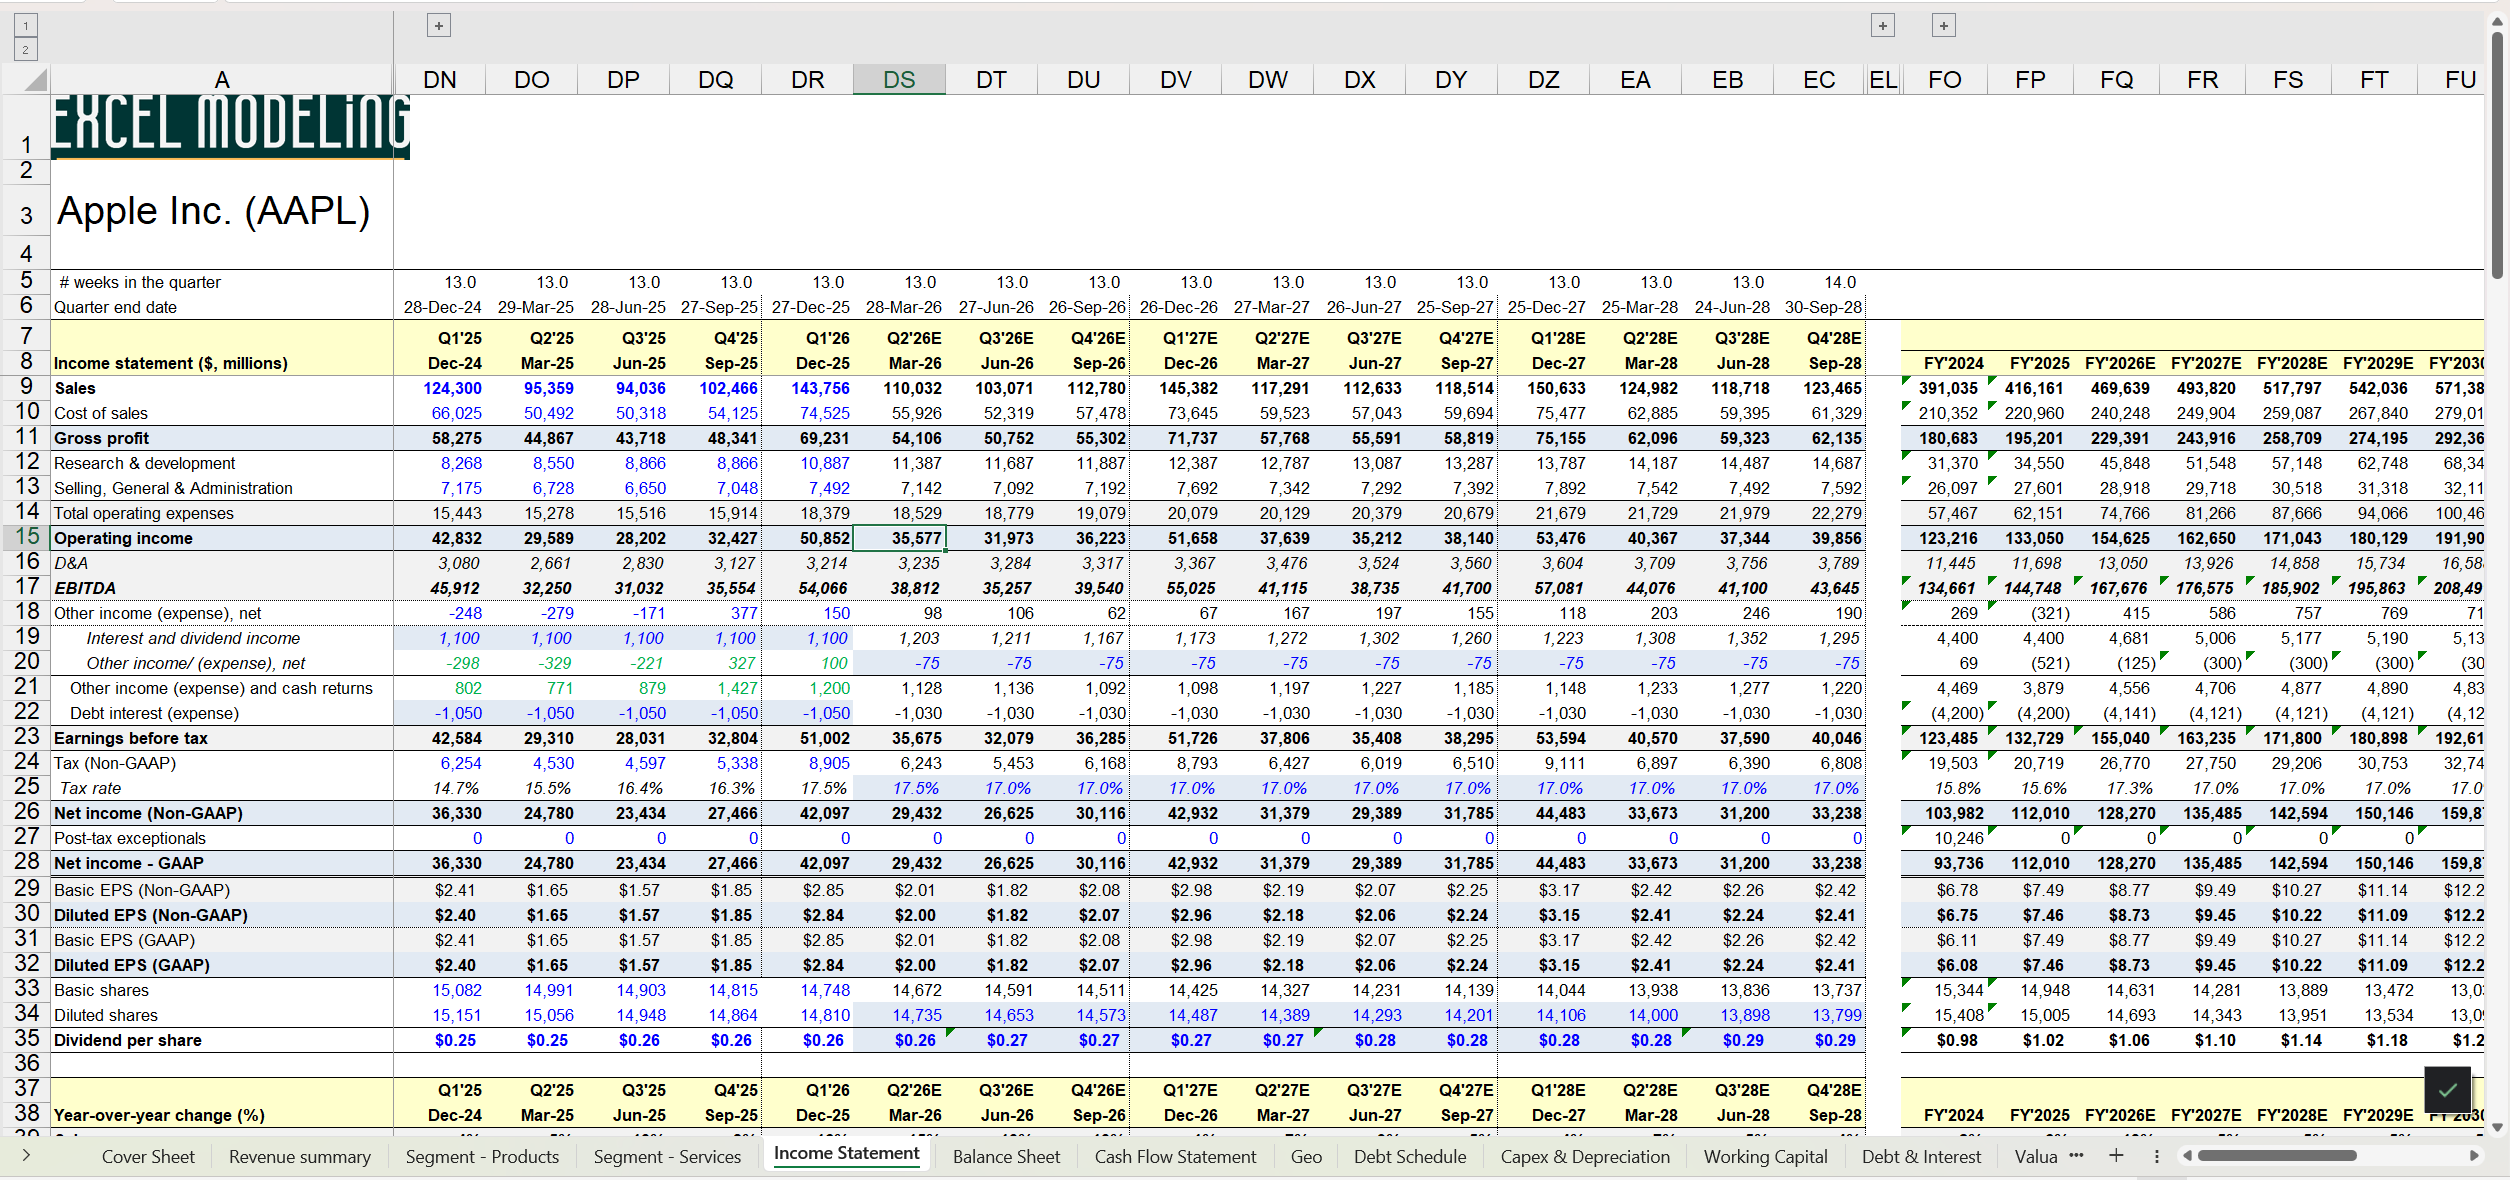2510x1180 pixels.
Task: Select Operating income cell 35,577
Action: pyautogui.click(x=899, y=538)
